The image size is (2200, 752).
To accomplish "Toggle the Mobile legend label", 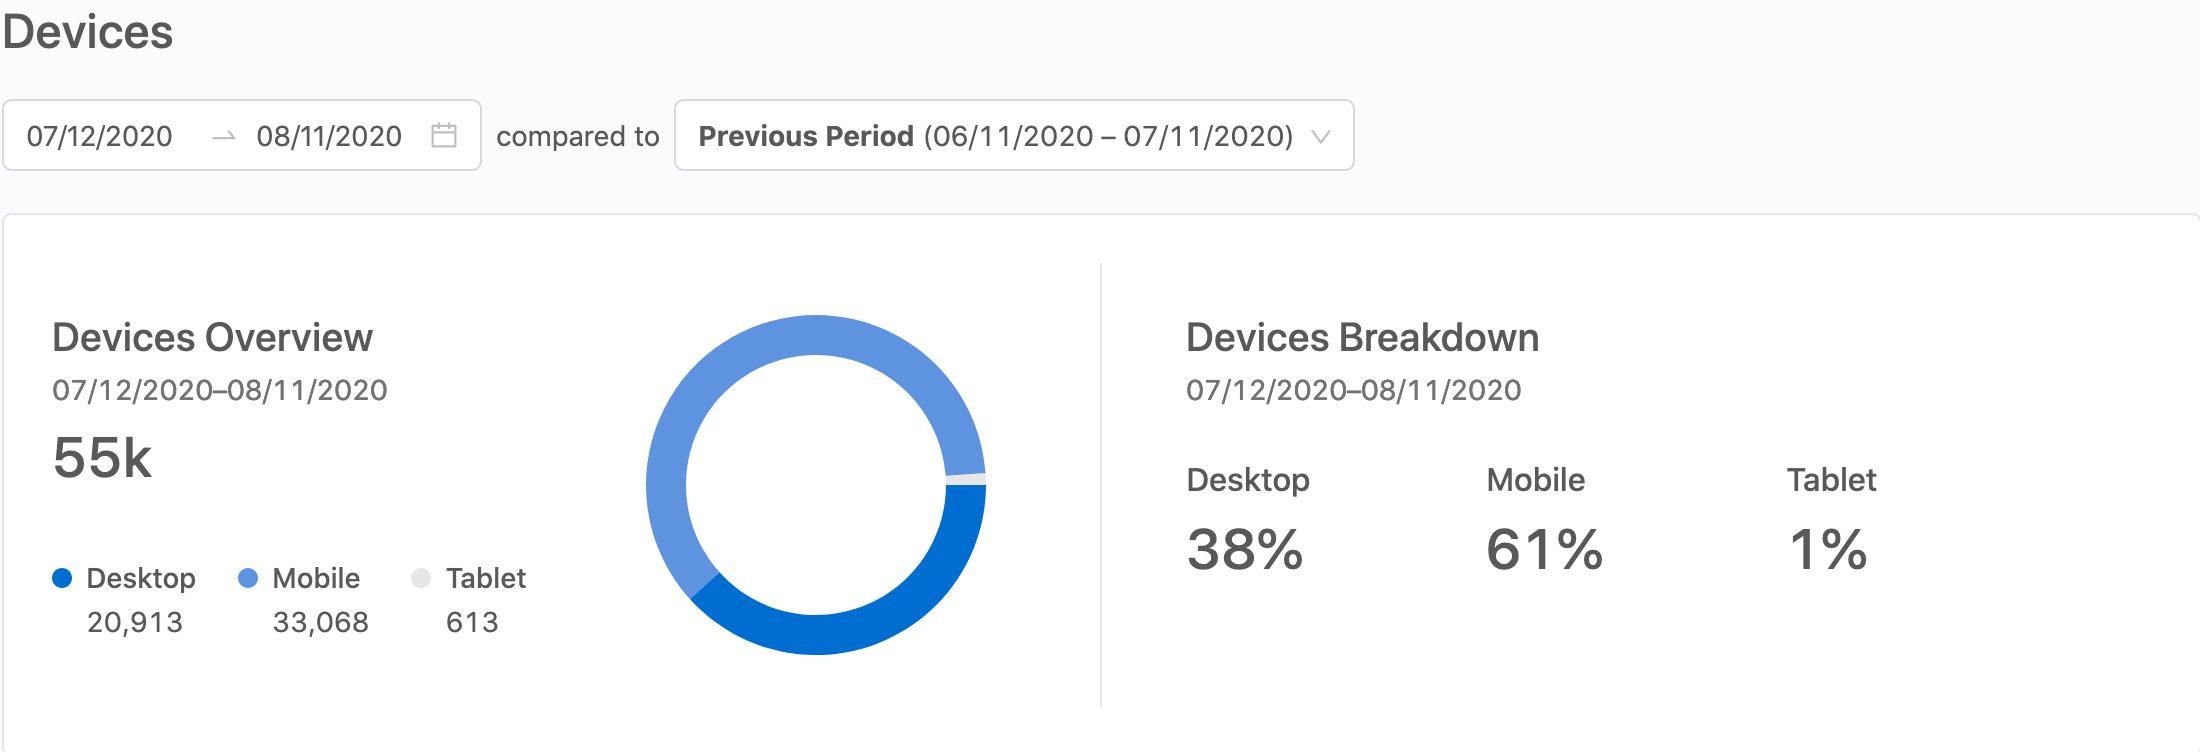I will click(x=316, y=578).
